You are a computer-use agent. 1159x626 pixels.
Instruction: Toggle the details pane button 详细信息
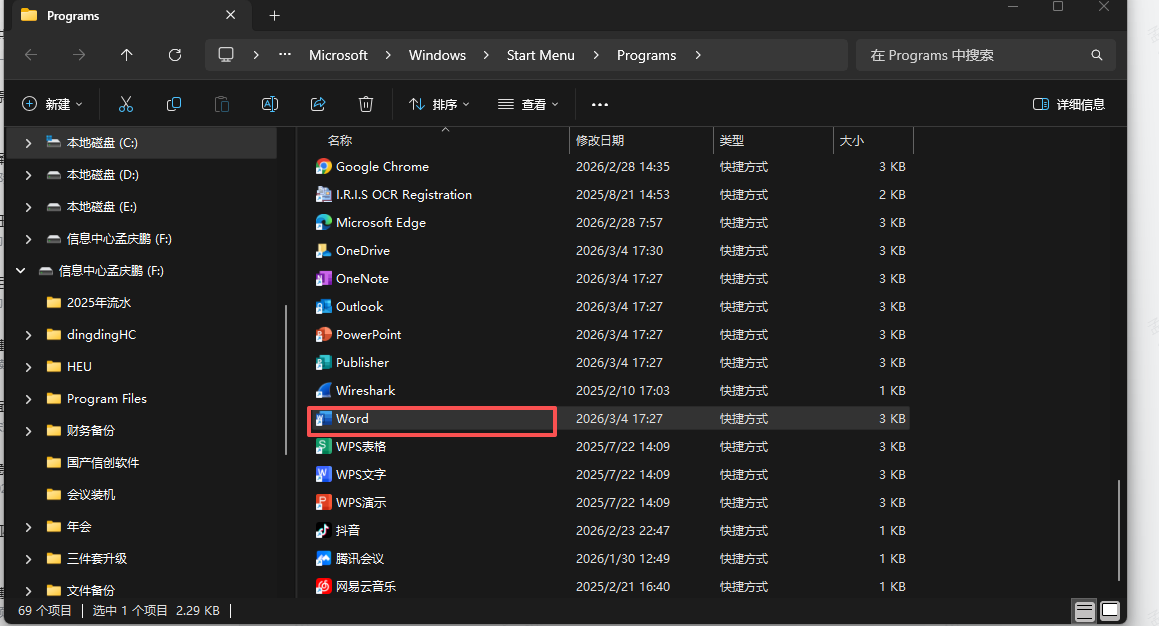(x=1068, y=104)
